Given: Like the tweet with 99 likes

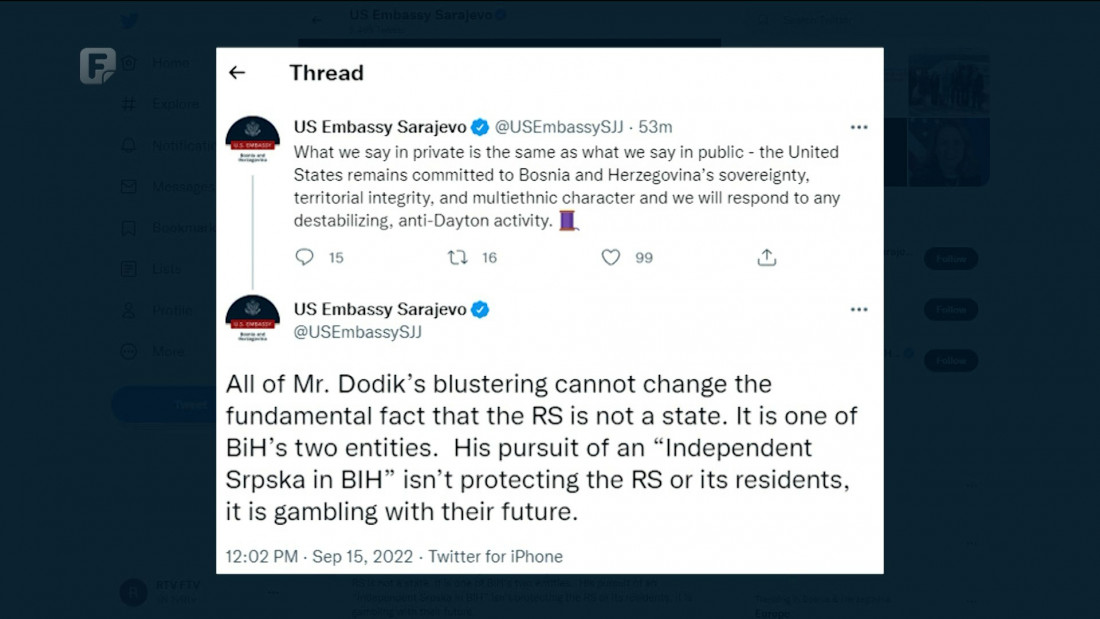Looking at the screenshot, I should (611, 258).
